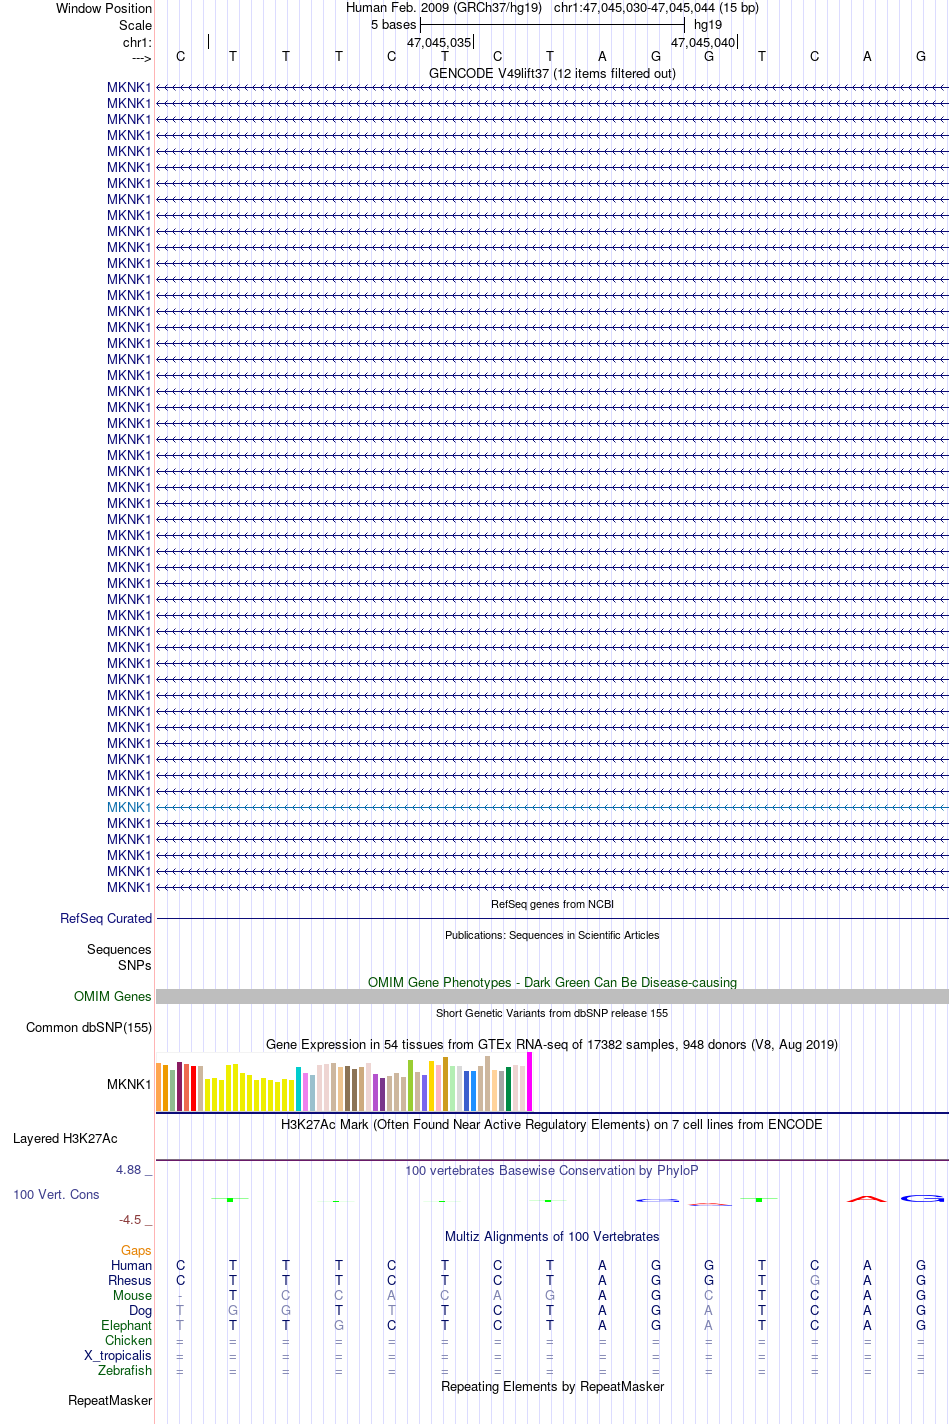Select the RefSeq Curated track label
Screen dimensions: 950x1424
[x=106, y=918]
